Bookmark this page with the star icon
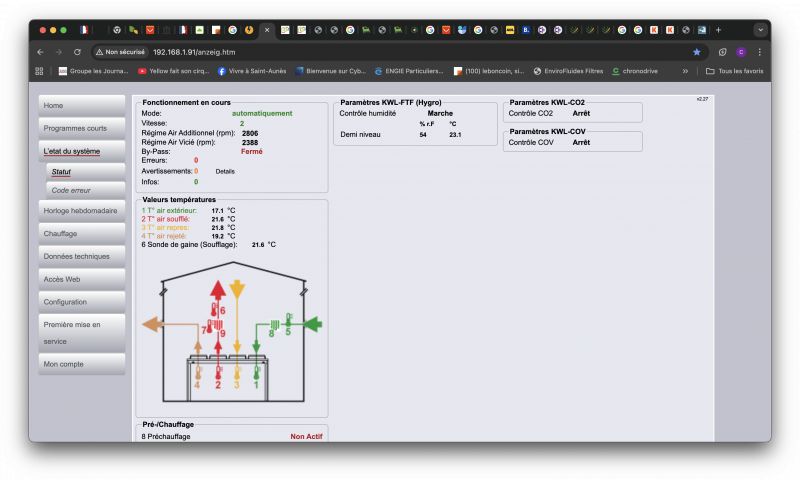Screen dimensions: 800x480 [x=696, y=51]
